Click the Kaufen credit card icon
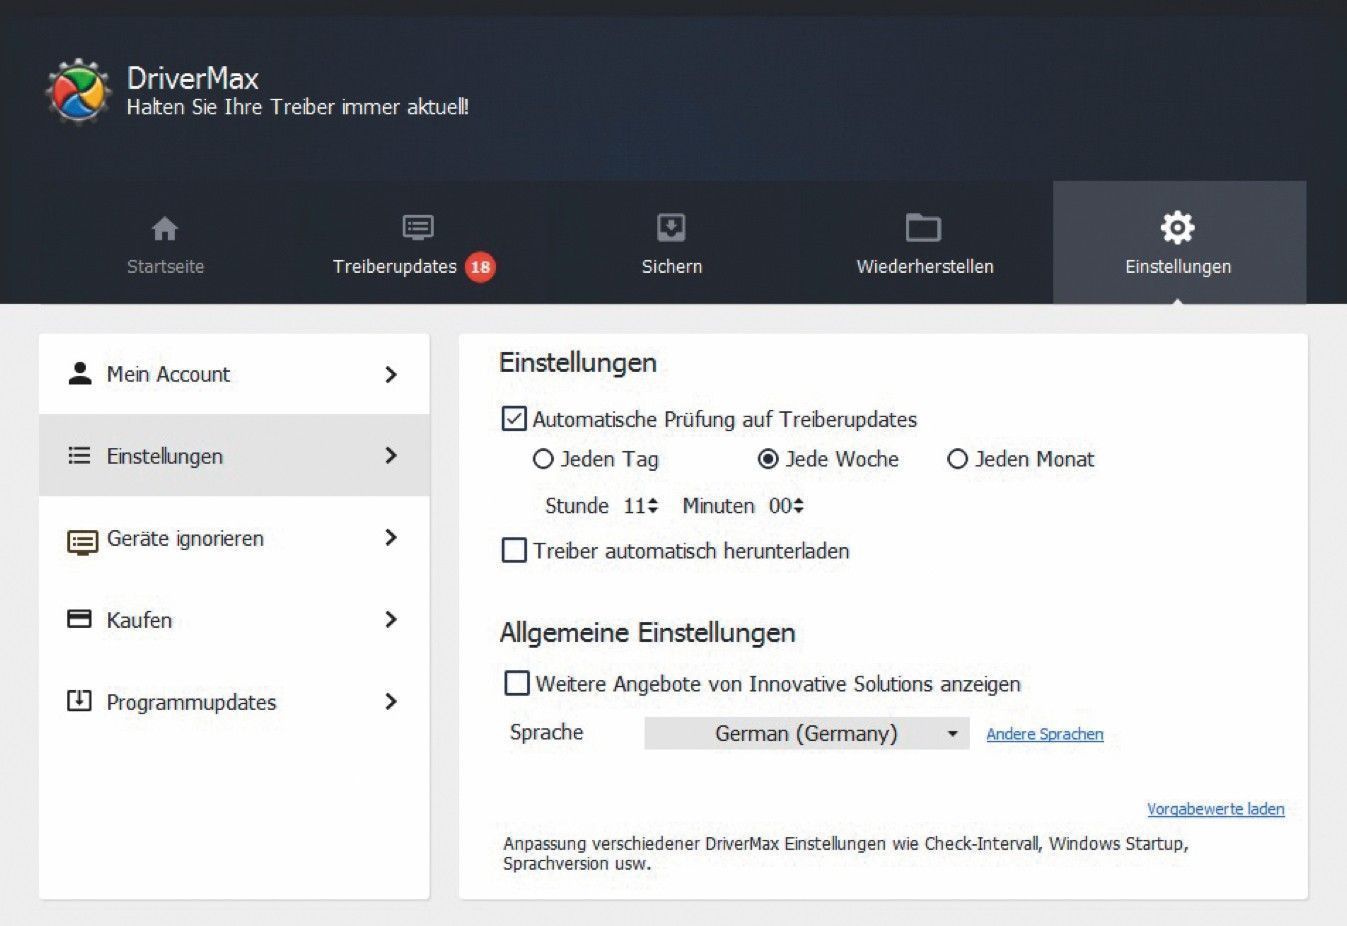Viewport: 1347px width, 926px height. click(79, 619)
